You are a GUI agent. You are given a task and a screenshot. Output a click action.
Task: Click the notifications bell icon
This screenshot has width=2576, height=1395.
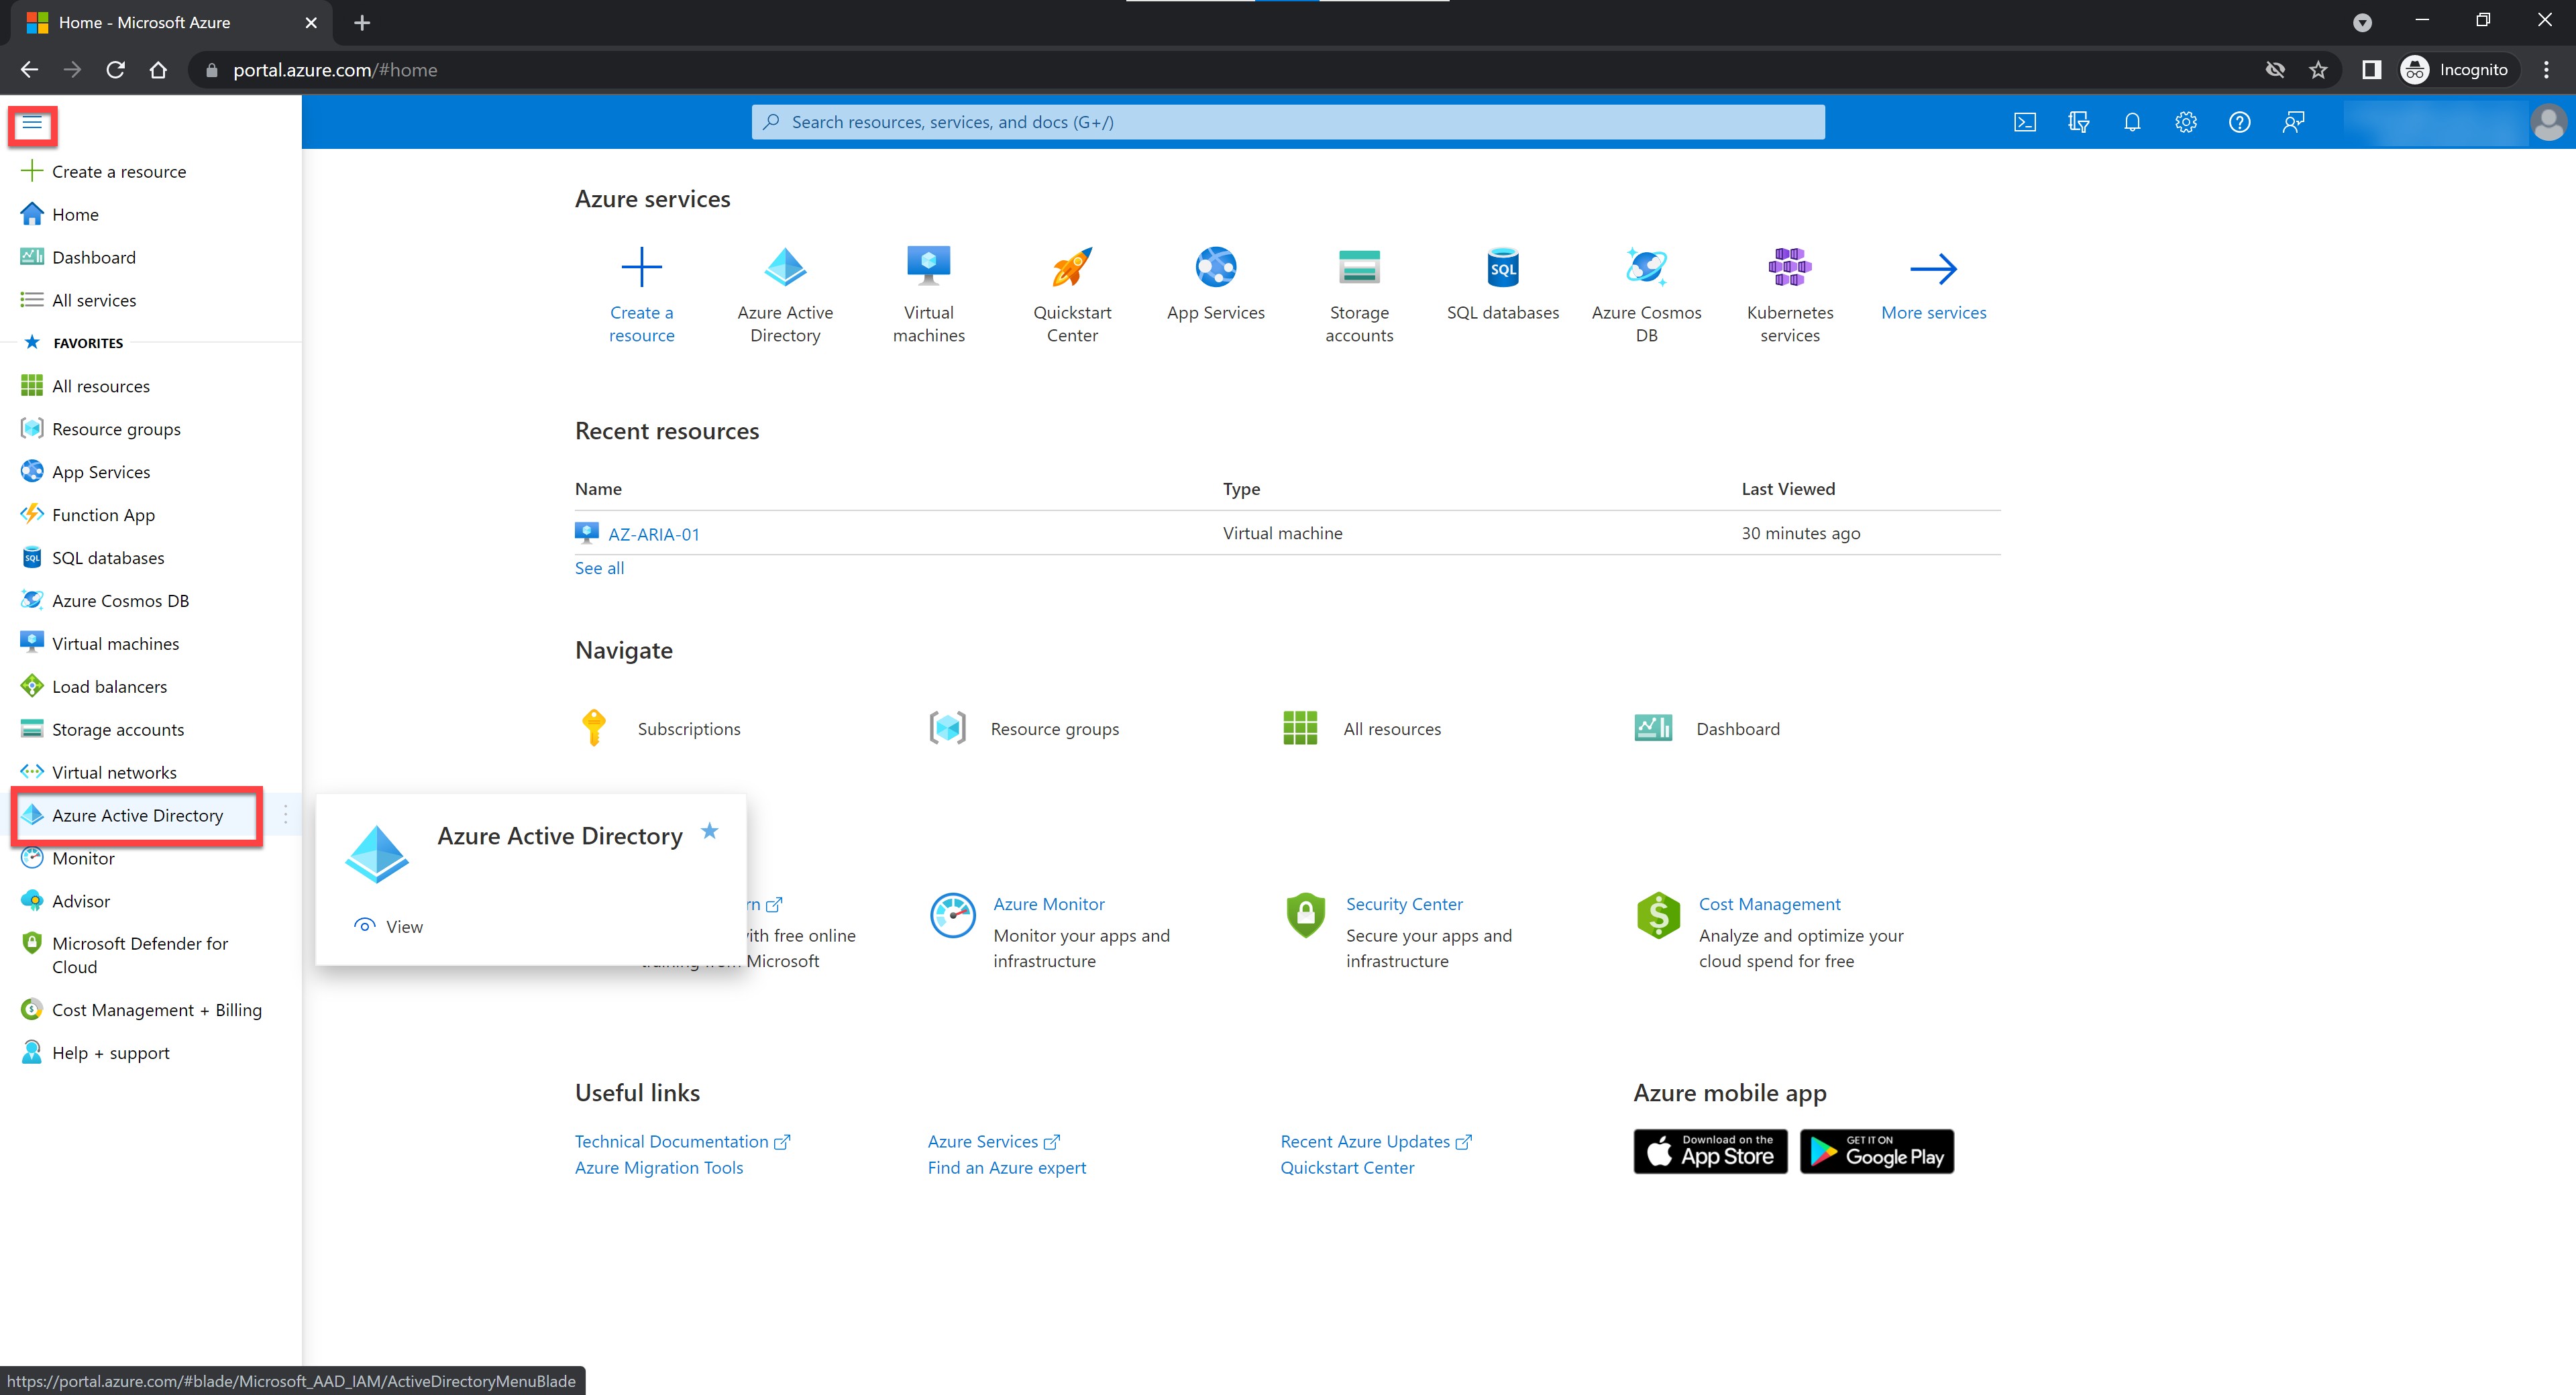click(x=2132, y=122)
